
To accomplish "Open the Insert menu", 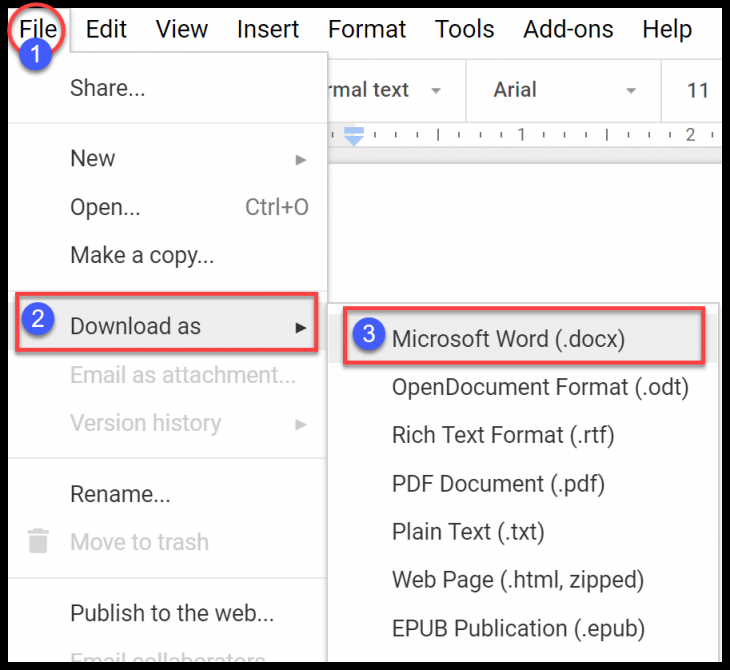I will (x=268, y=29).
